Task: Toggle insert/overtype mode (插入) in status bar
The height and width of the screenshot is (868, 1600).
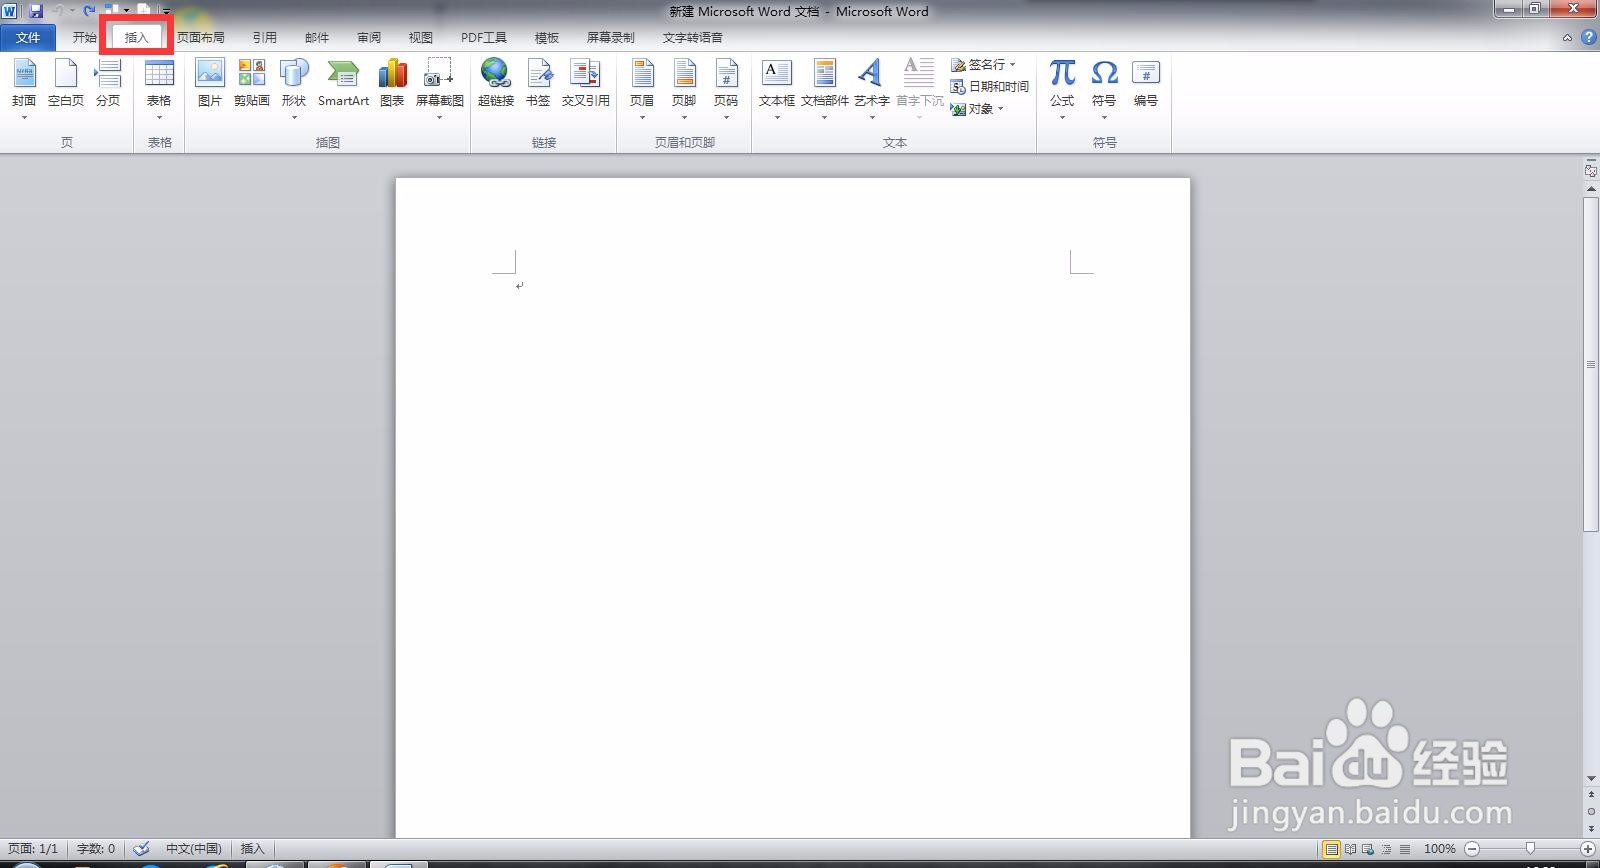Action: 253,848
